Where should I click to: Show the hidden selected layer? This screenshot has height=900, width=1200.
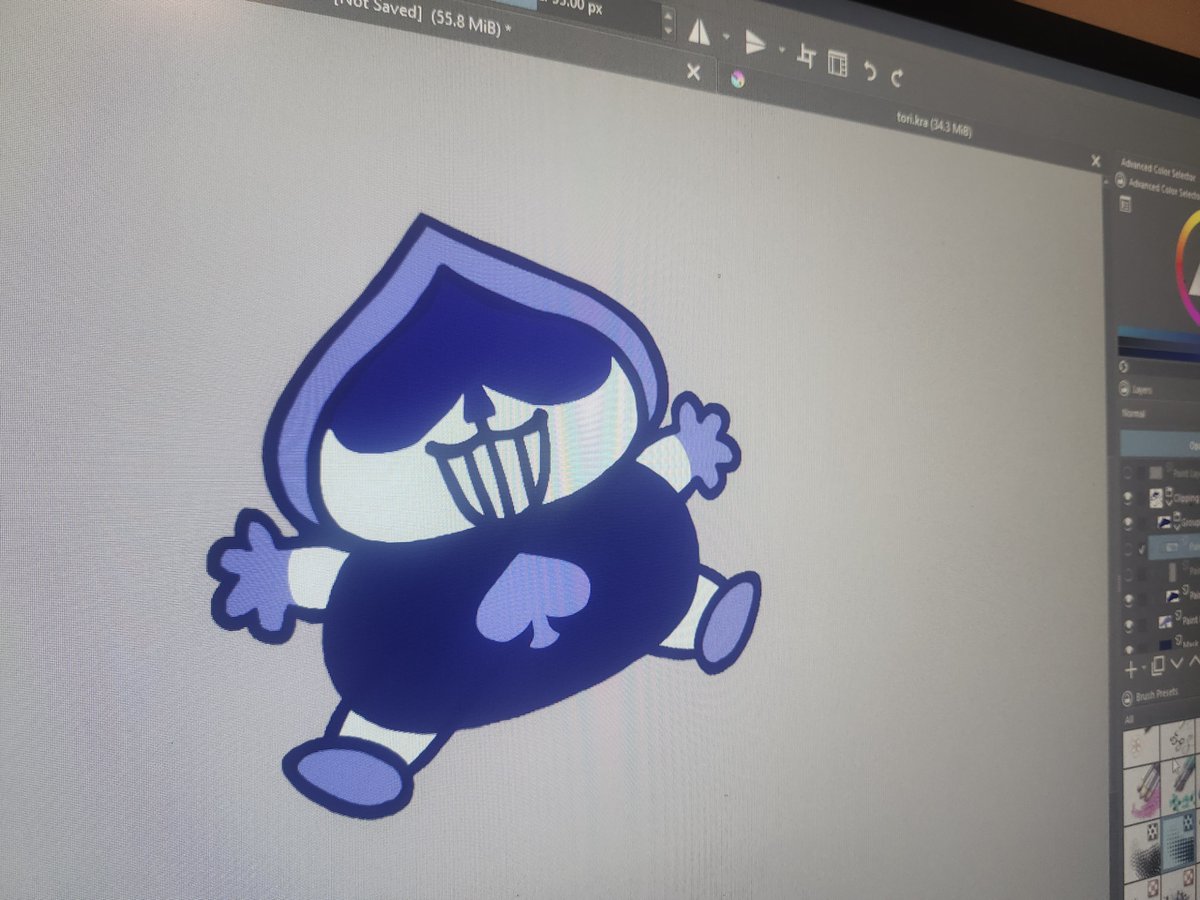[x=1127, y=548]
